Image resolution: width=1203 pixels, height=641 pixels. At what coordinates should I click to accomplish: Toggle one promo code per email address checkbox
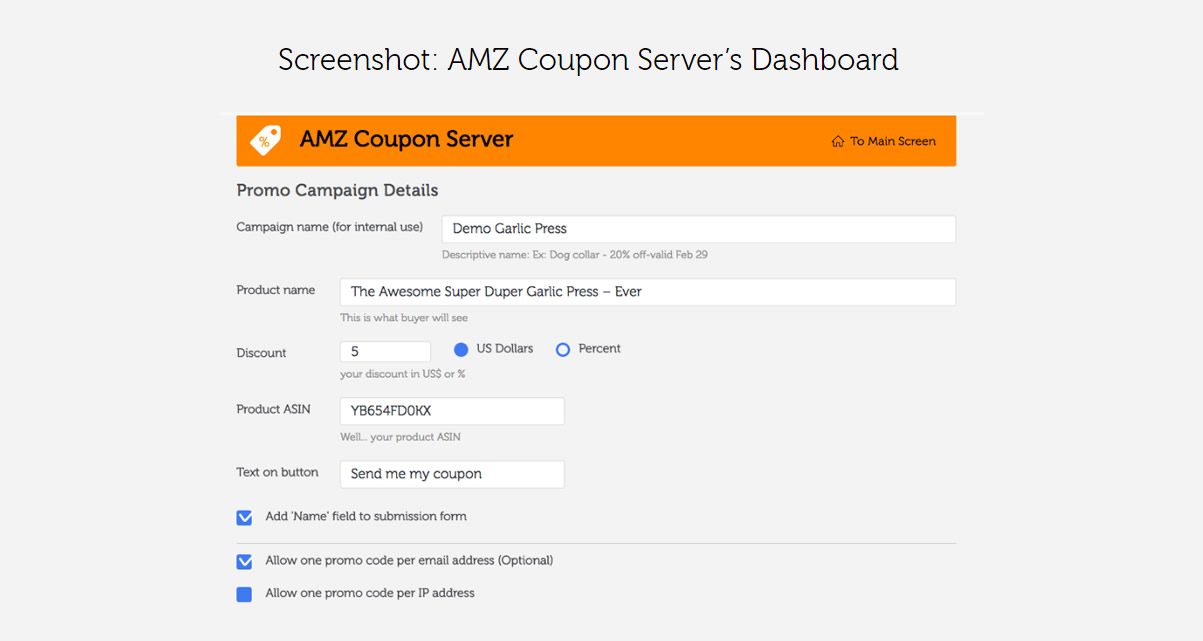click(244, 562)
